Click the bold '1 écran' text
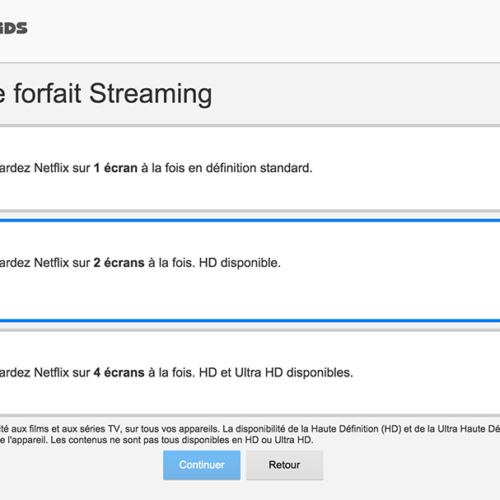This screenshot has height=500, width=500. pyautogui.click(x=116, y=168)
